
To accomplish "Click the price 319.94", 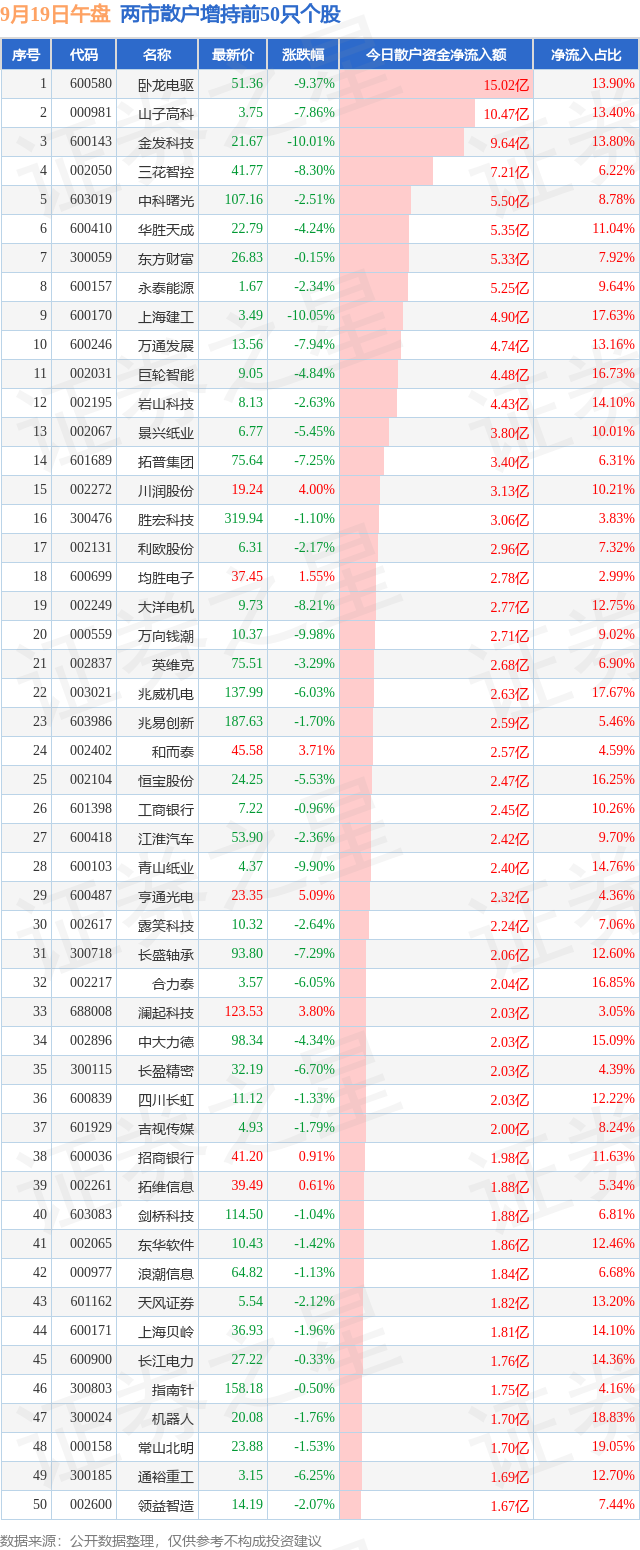I will tap(244, 519).
